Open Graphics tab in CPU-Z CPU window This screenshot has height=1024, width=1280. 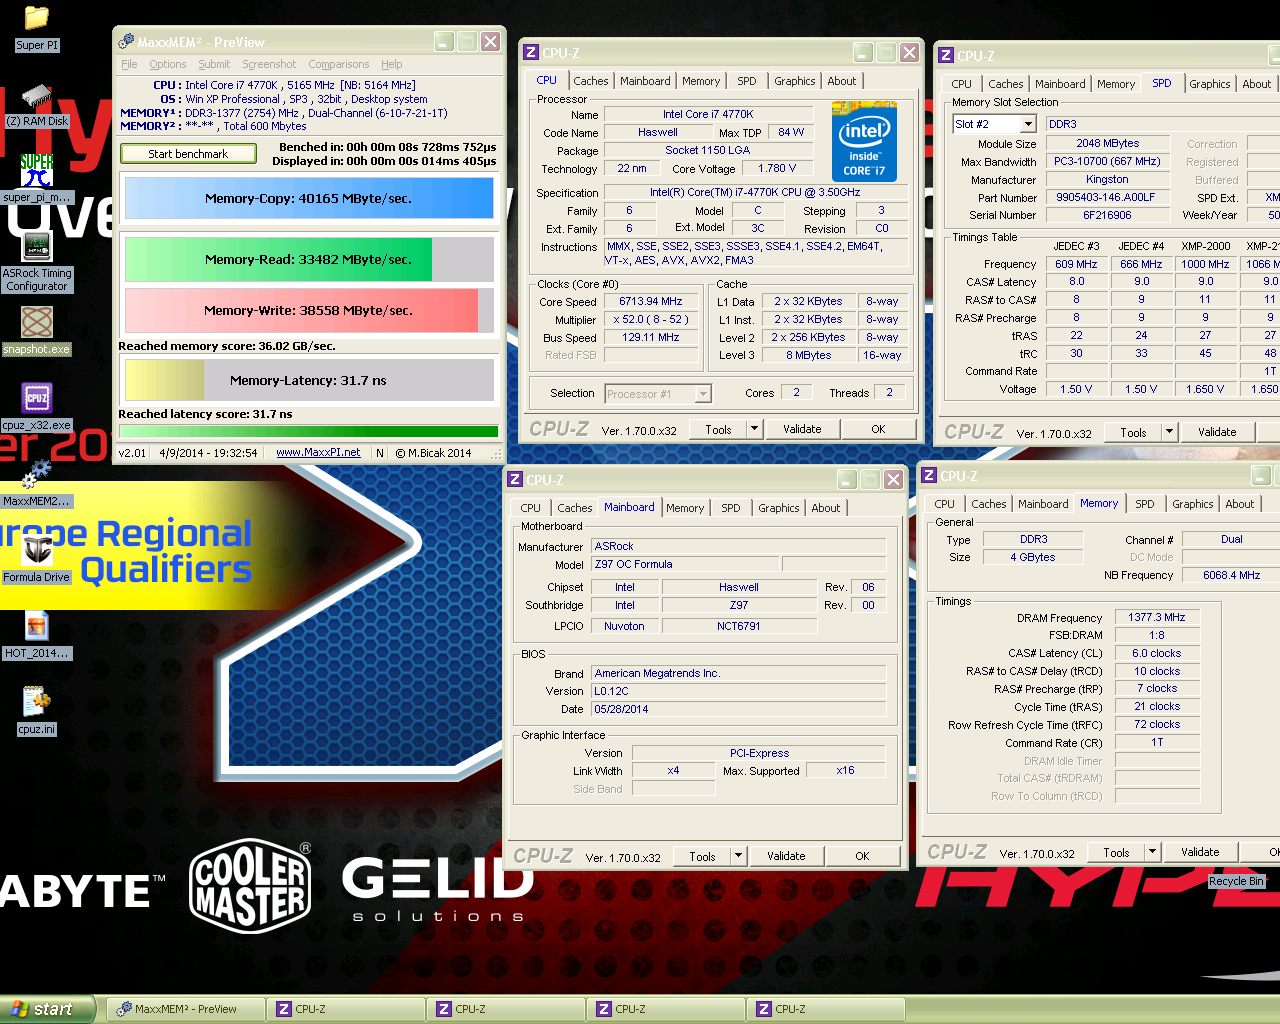[795, 81]
